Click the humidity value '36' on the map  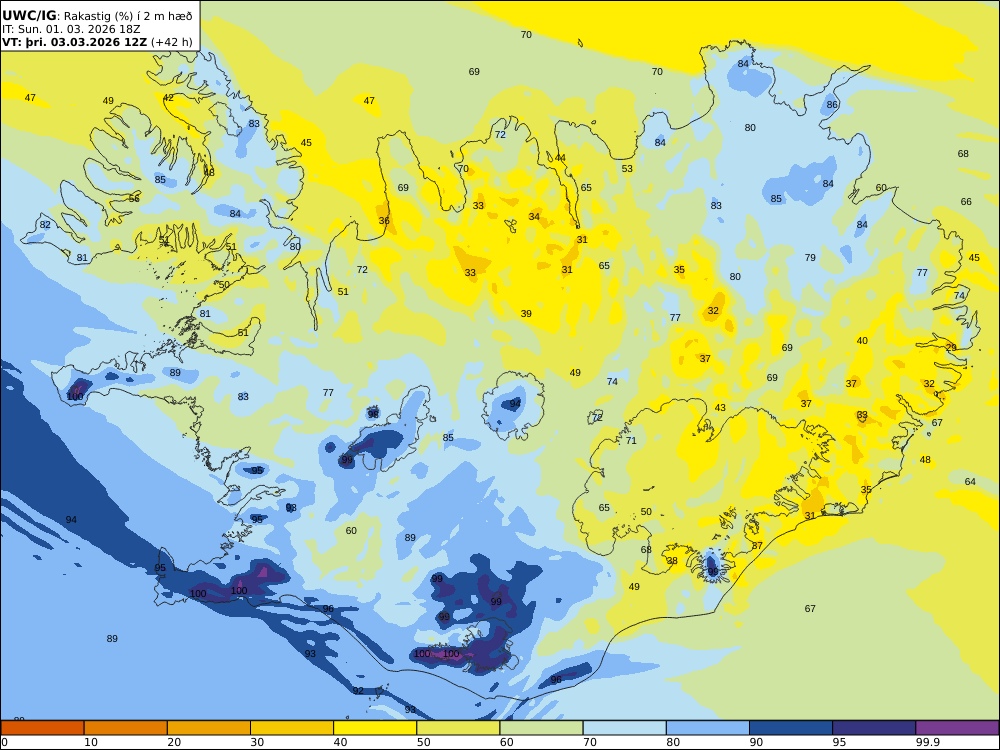coord(384,221)
